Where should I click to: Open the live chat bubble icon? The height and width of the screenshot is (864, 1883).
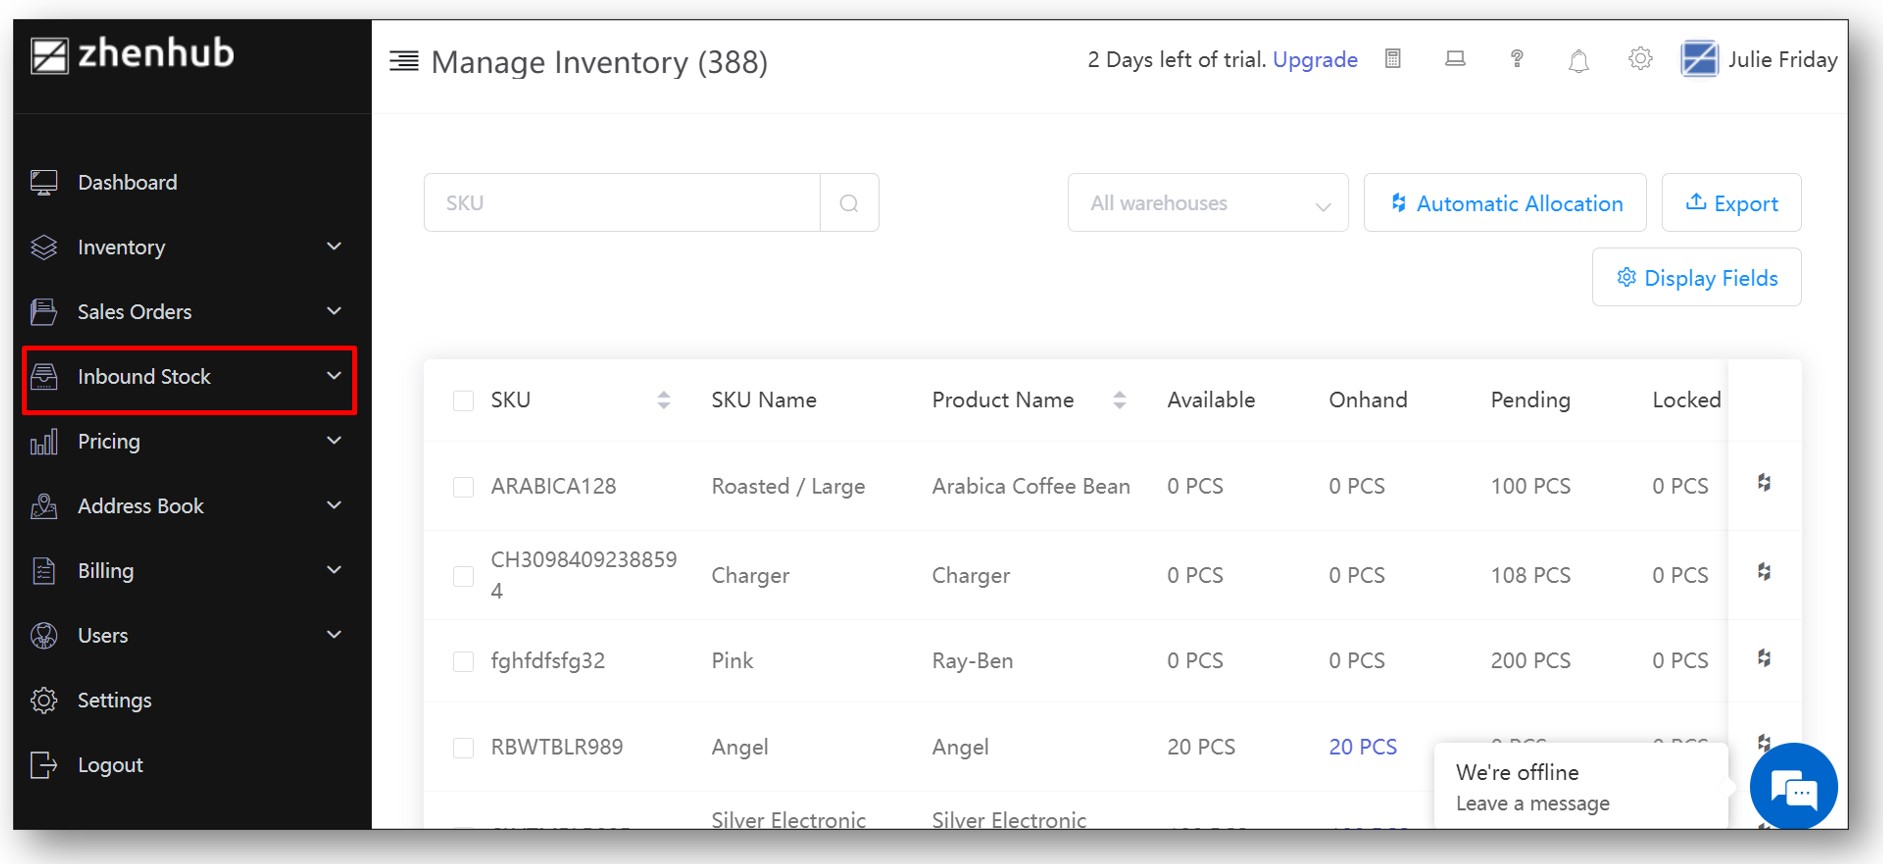point(1793,788)
